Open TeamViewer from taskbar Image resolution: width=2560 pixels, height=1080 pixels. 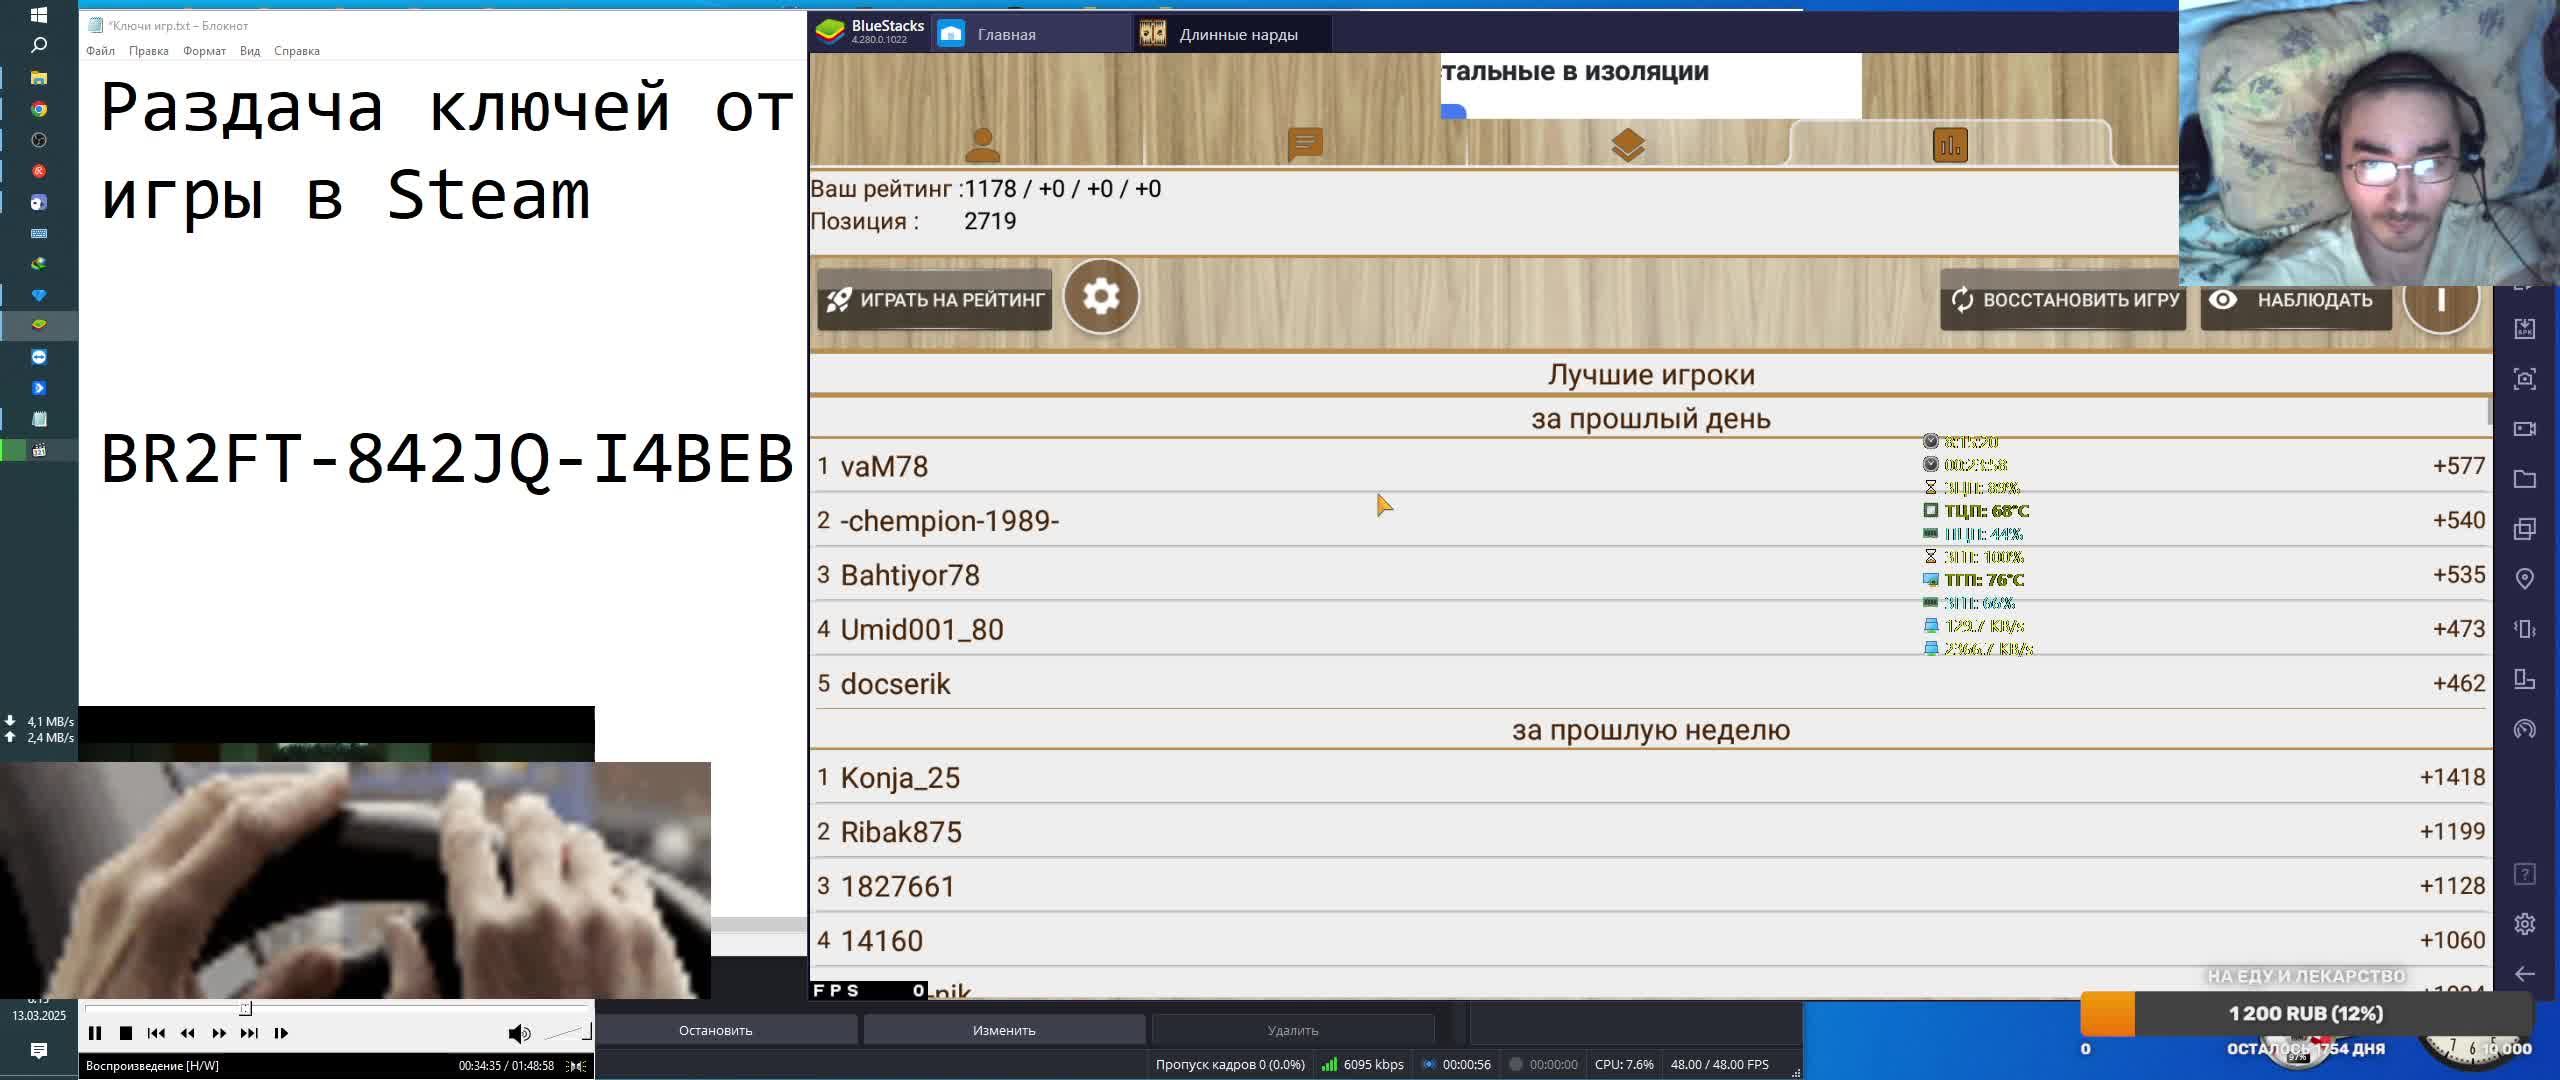[x=39, y=357]
